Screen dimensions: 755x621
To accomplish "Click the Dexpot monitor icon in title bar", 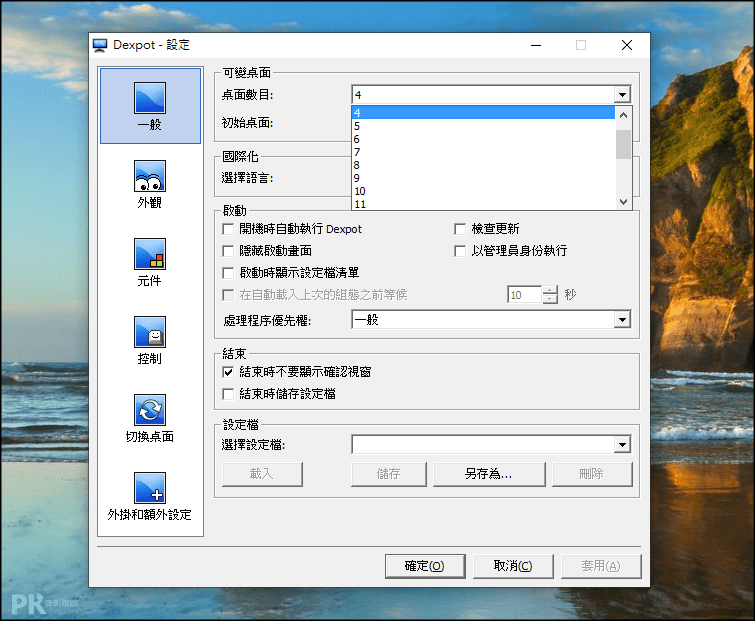I will pos(100,45).
